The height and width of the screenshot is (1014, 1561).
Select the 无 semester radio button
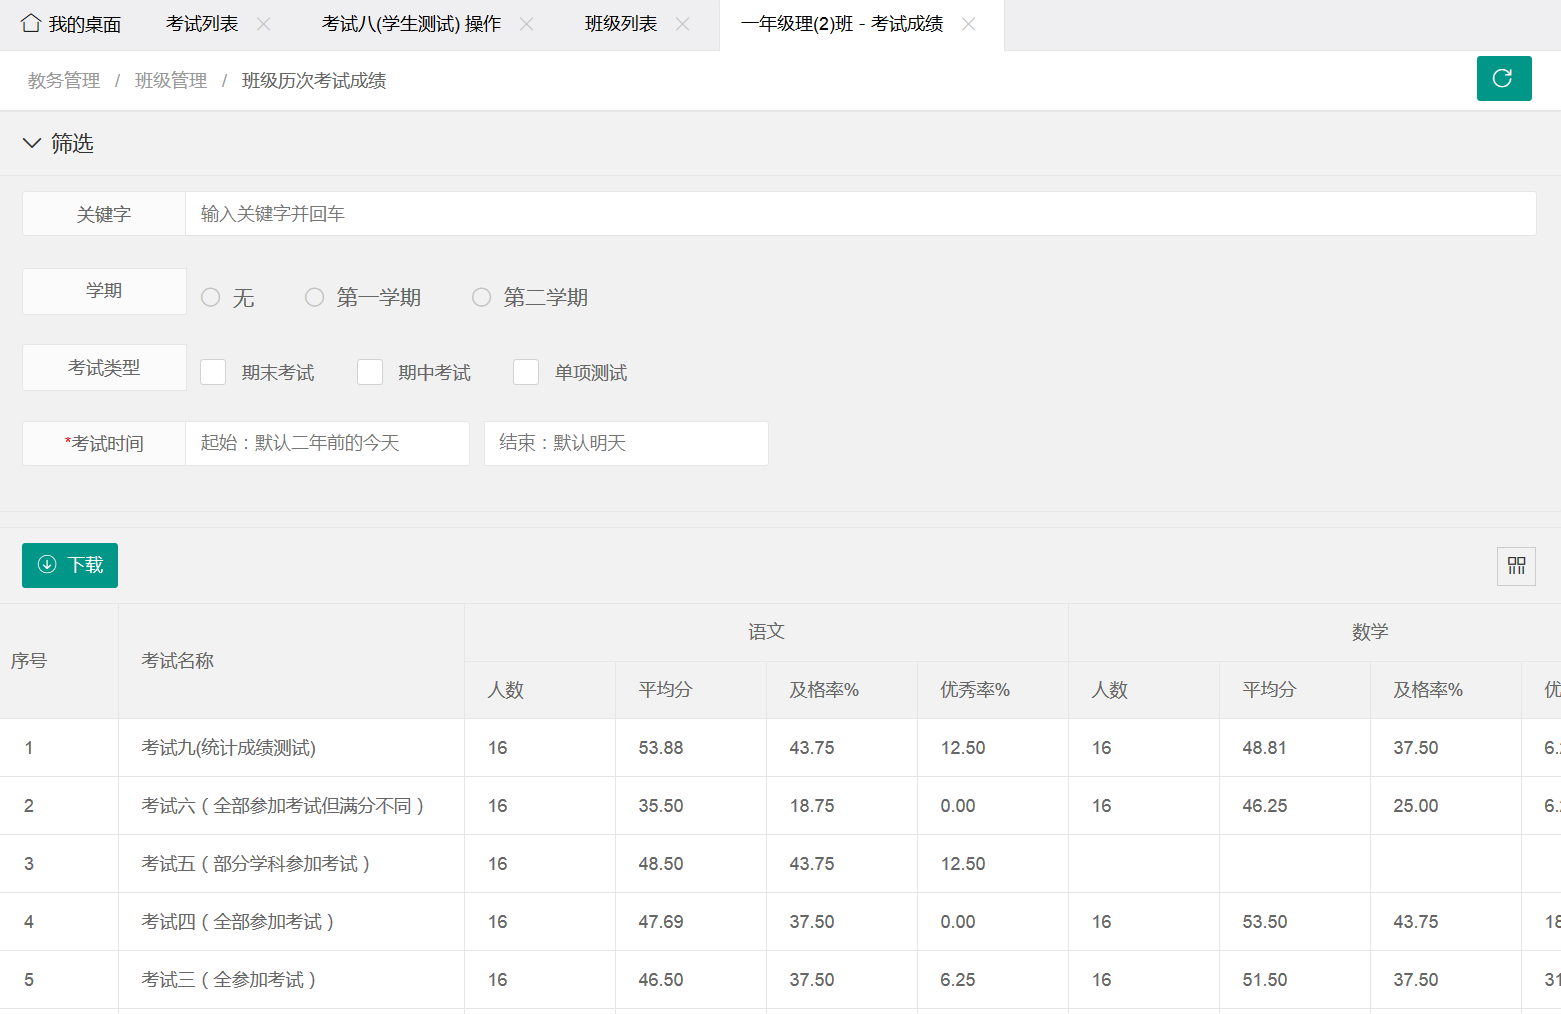coord(211,298)
